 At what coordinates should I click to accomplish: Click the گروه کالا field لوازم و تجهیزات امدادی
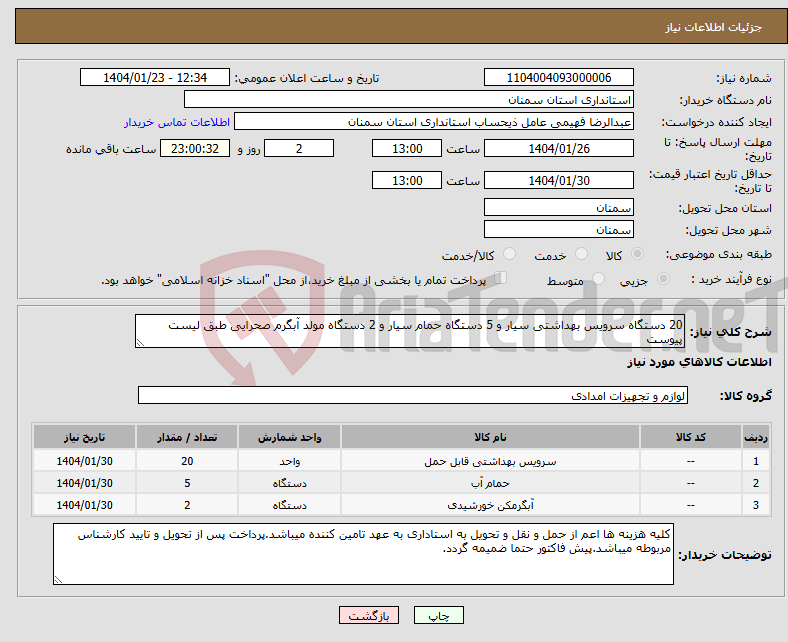[x=413, y=395]
